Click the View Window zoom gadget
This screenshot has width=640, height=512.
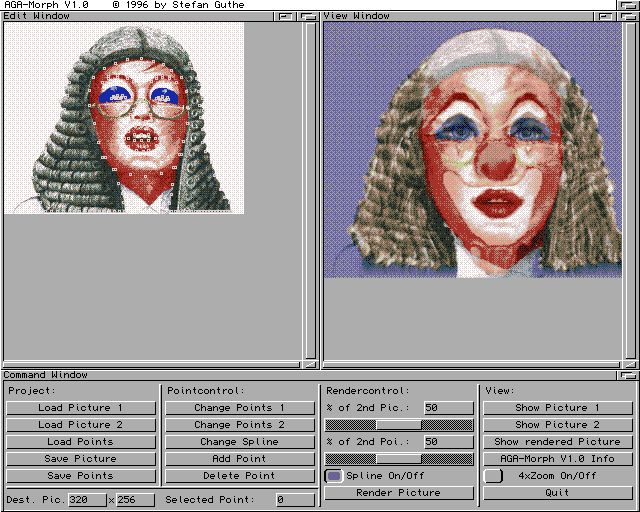(x=605, y=16)
